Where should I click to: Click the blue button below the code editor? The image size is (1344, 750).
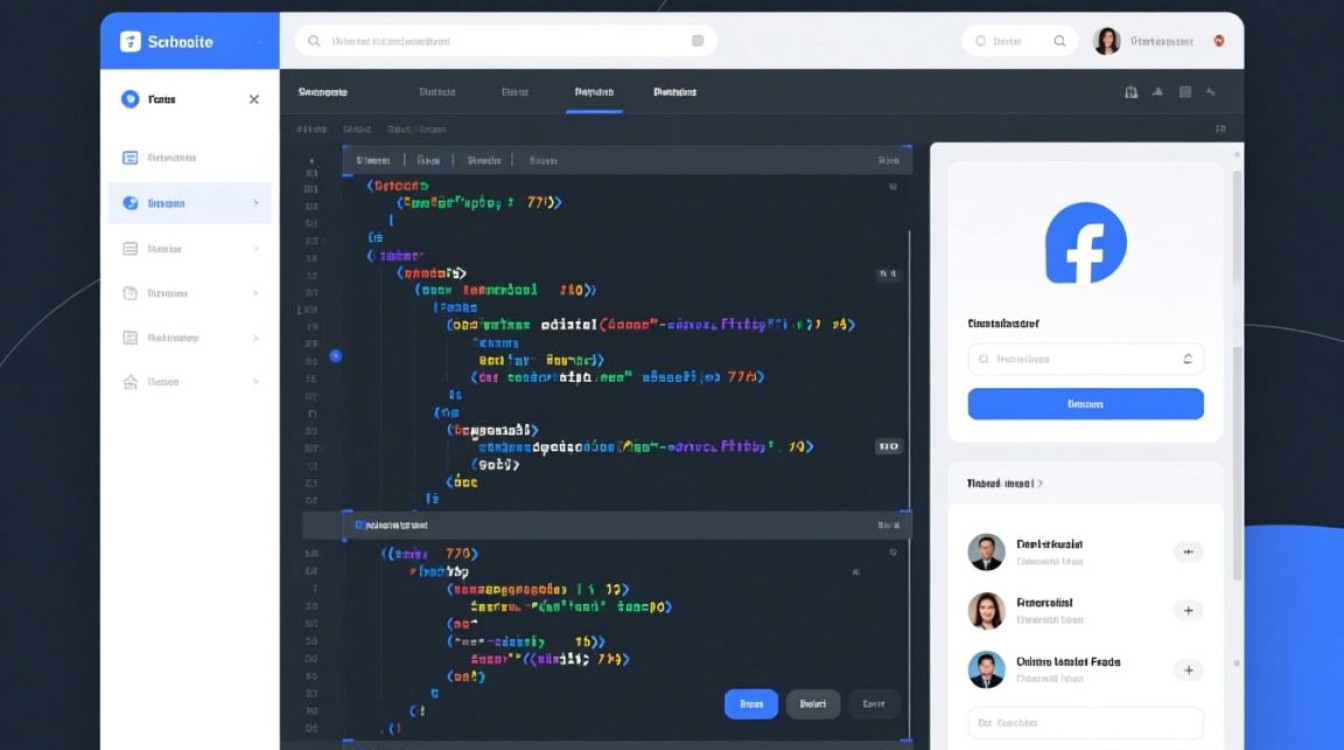751,704
